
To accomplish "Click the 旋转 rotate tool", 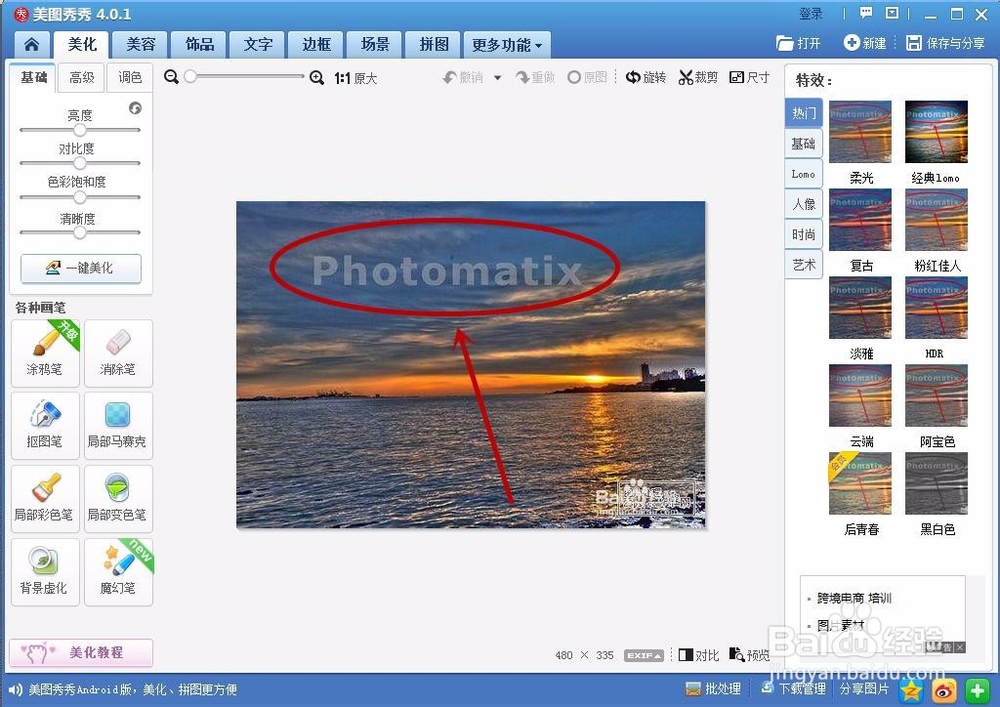I will click(645, 77).
